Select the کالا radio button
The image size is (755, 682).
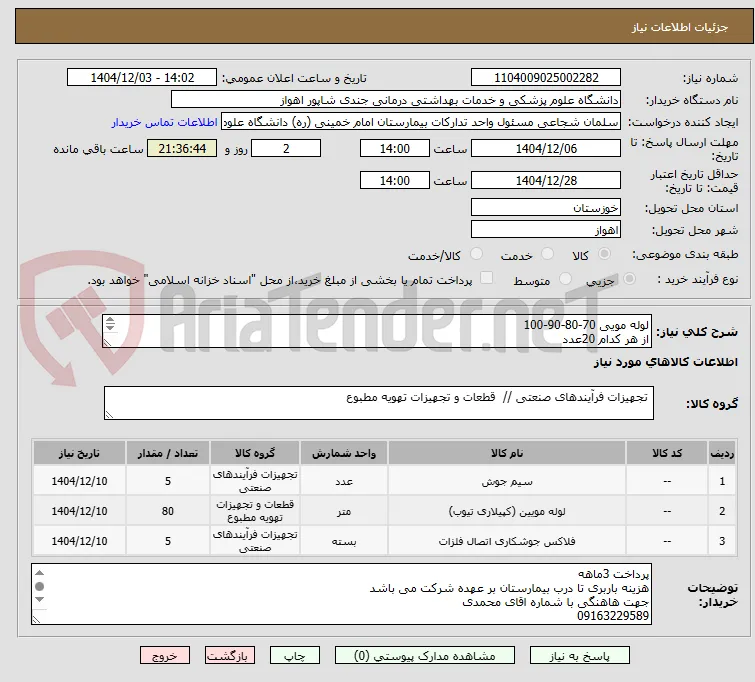pos(604,254)
